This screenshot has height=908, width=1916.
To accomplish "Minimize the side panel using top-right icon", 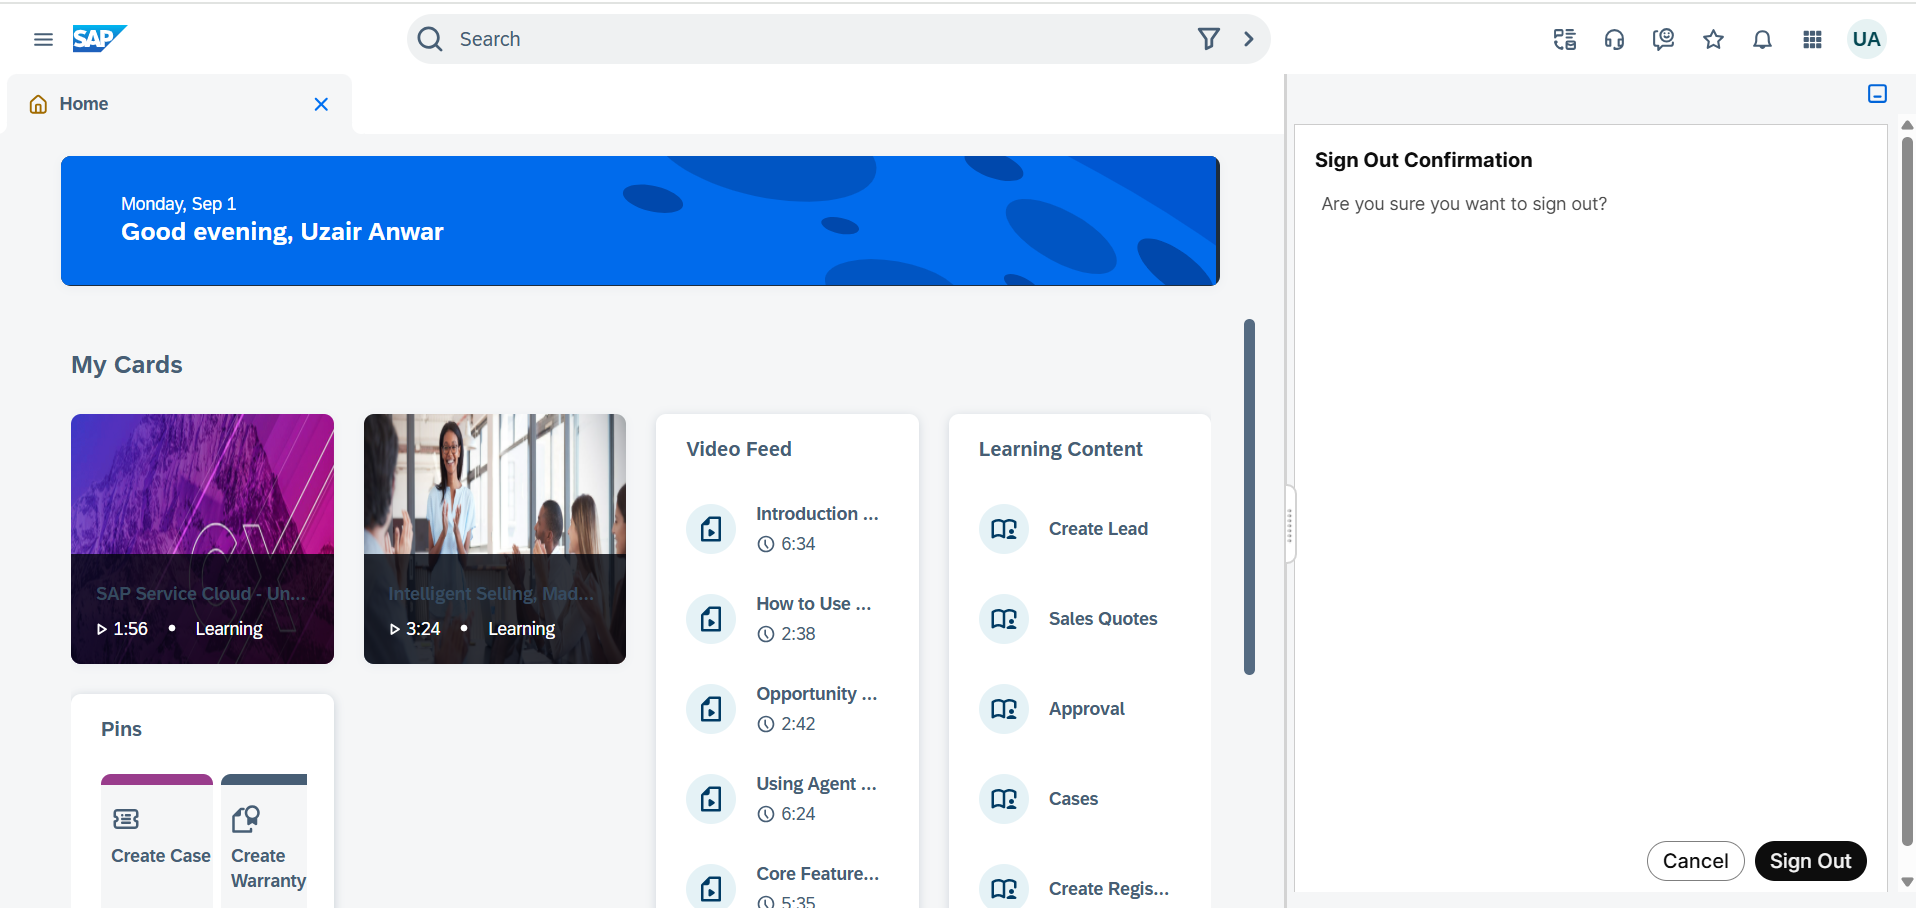I will (x=1877, y=94).
